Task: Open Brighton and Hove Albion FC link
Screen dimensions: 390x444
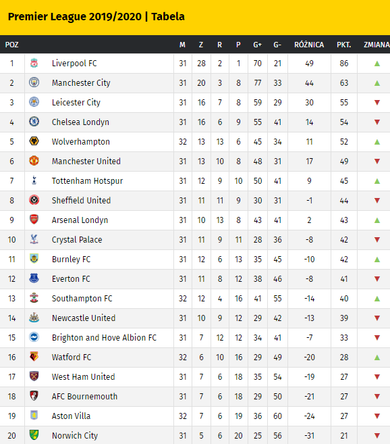Action: 104,338
